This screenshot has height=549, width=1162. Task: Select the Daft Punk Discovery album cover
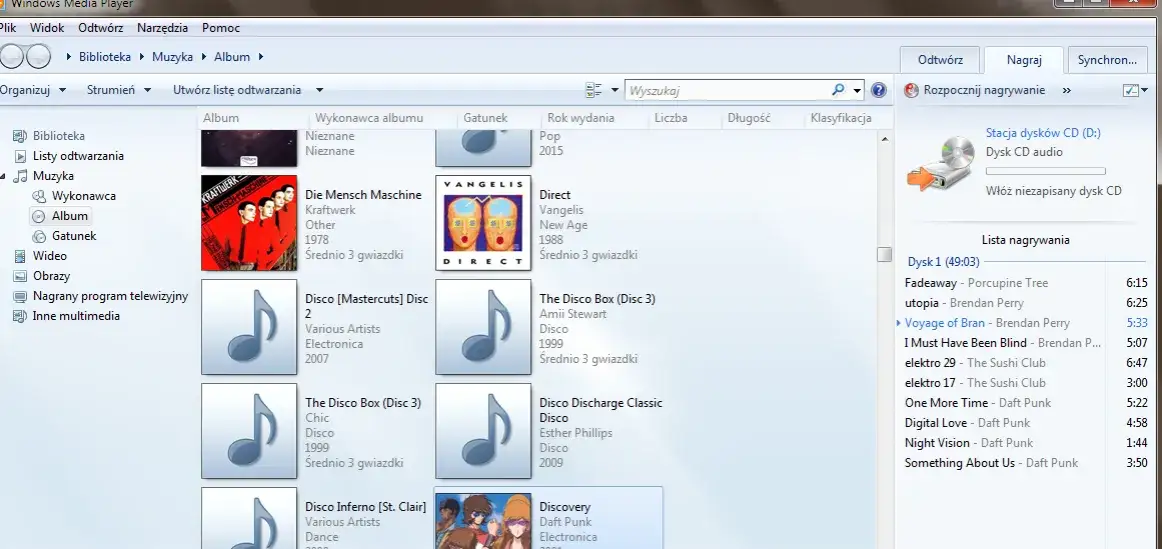click(x=483, y=522)
